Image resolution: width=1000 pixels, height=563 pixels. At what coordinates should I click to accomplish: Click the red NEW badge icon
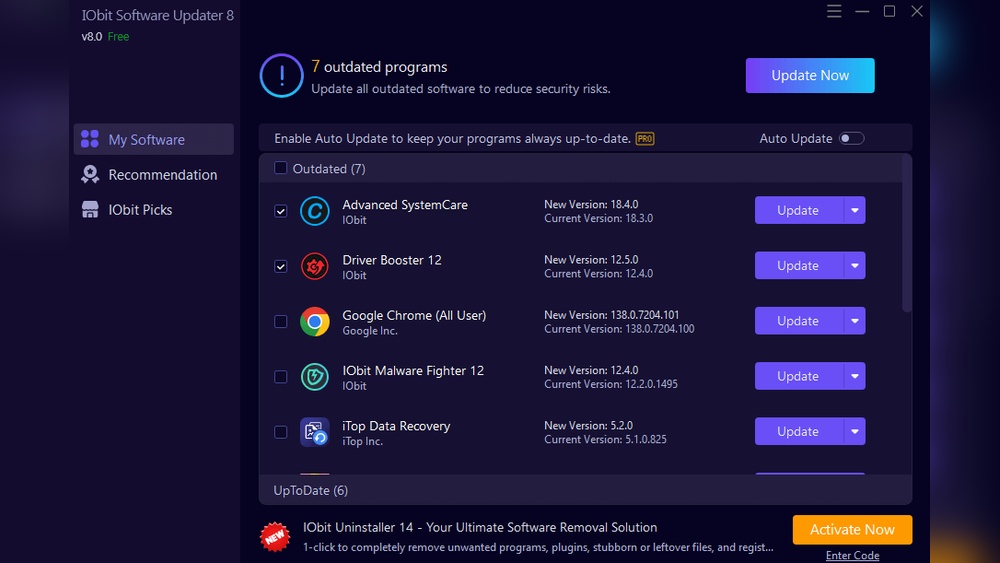(275, 537)
